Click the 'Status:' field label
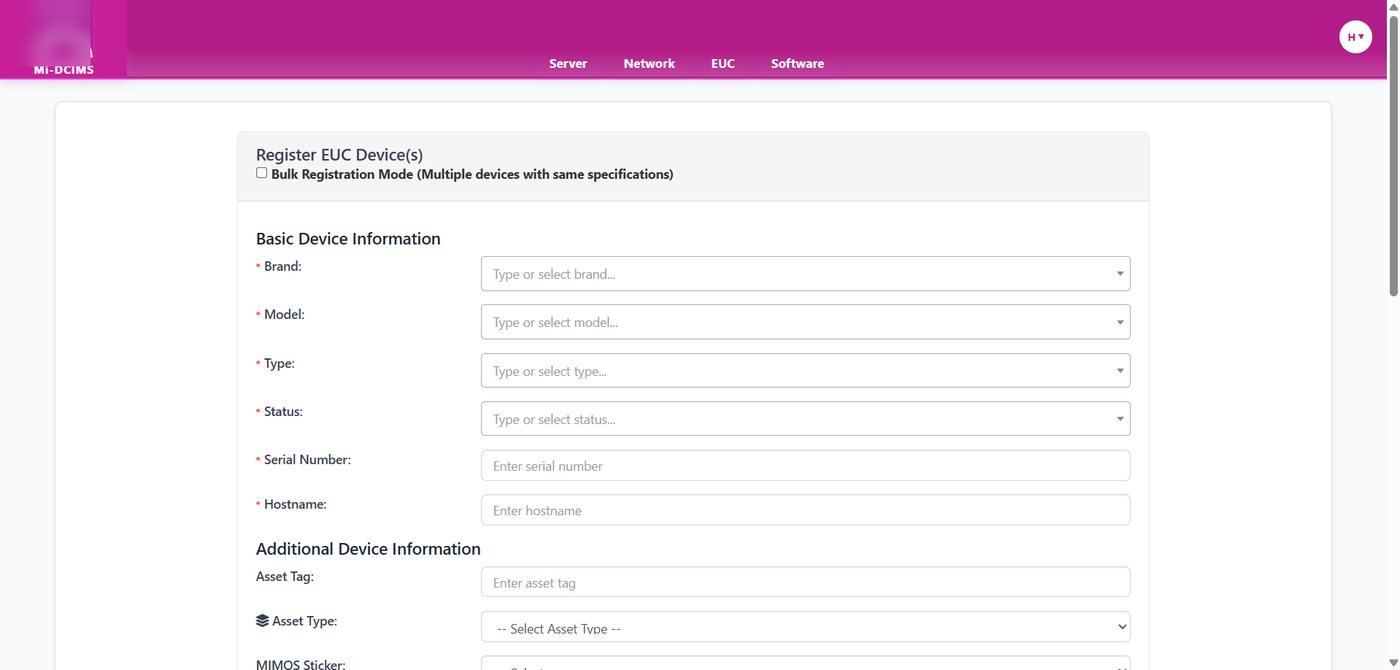Image resolution: width=1400 pixels, height=670 pixels. [283, 412]
